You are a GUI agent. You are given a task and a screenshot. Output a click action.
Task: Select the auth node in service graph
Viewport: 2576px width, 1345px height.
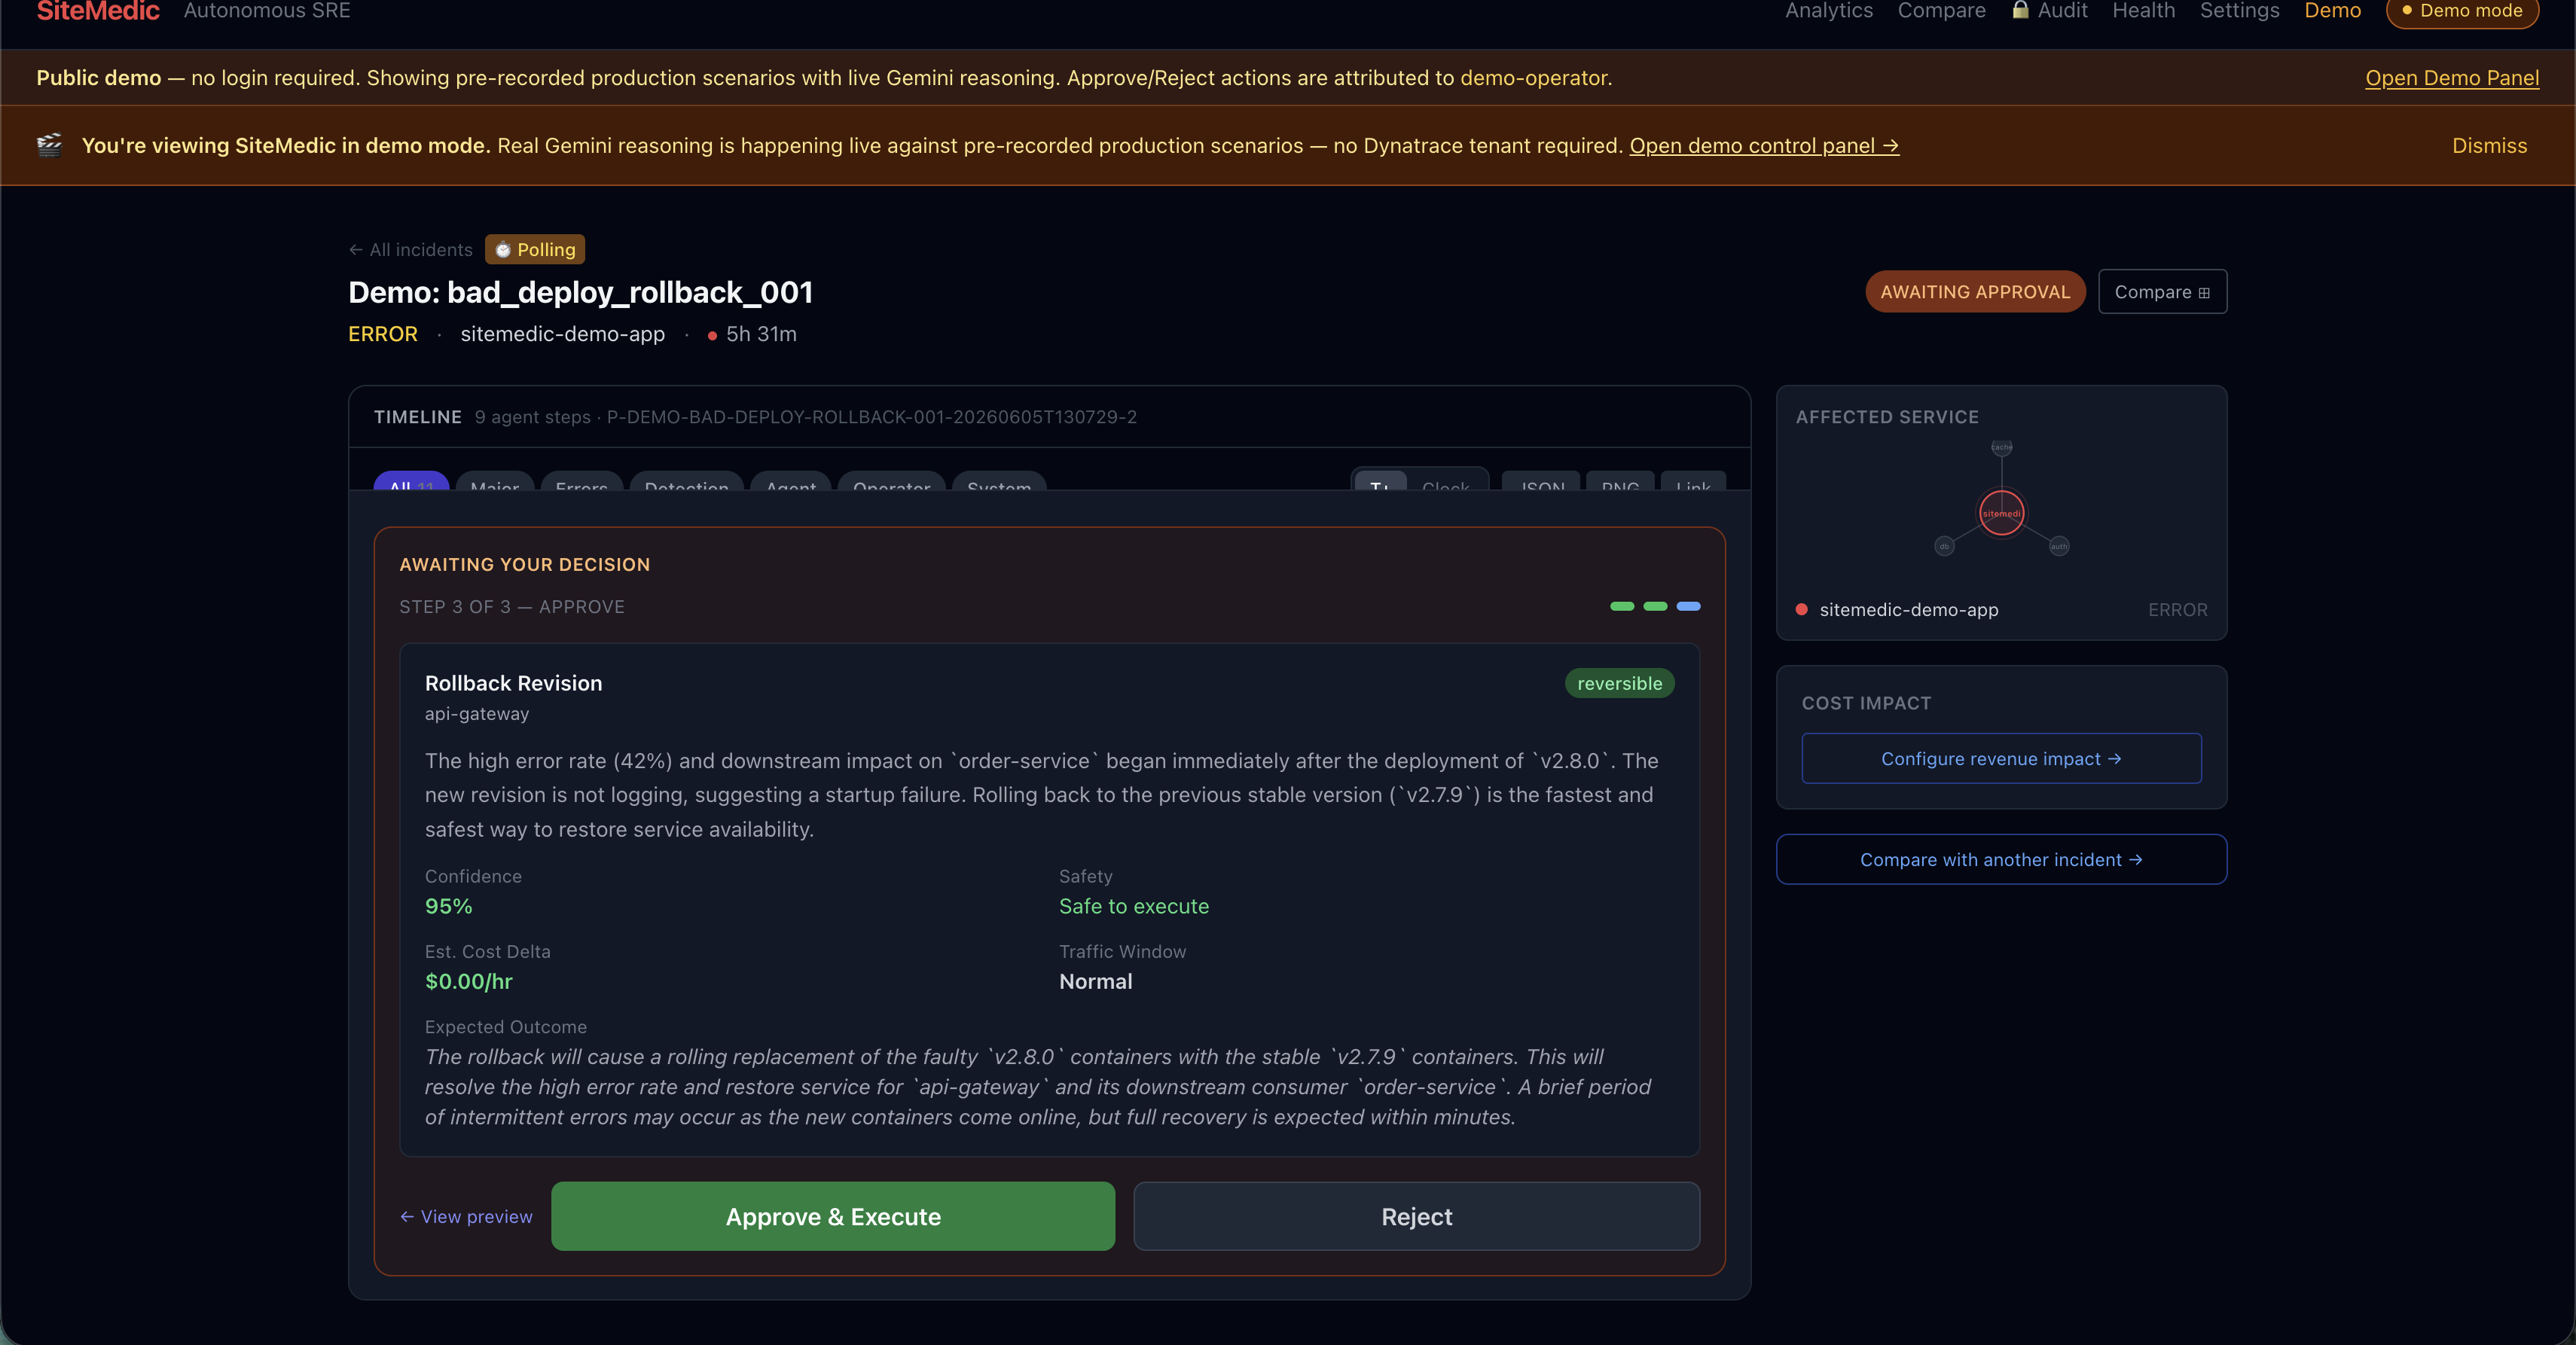tap(2059, 546)
